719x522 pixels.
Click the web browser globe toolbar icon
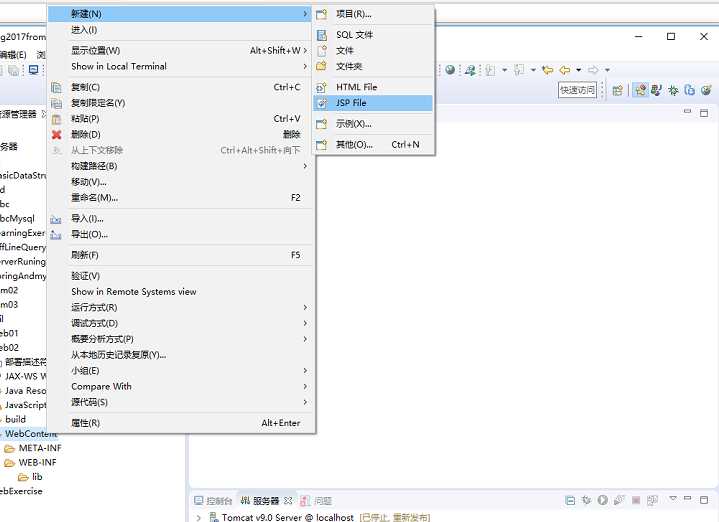(x=450, y=70)
